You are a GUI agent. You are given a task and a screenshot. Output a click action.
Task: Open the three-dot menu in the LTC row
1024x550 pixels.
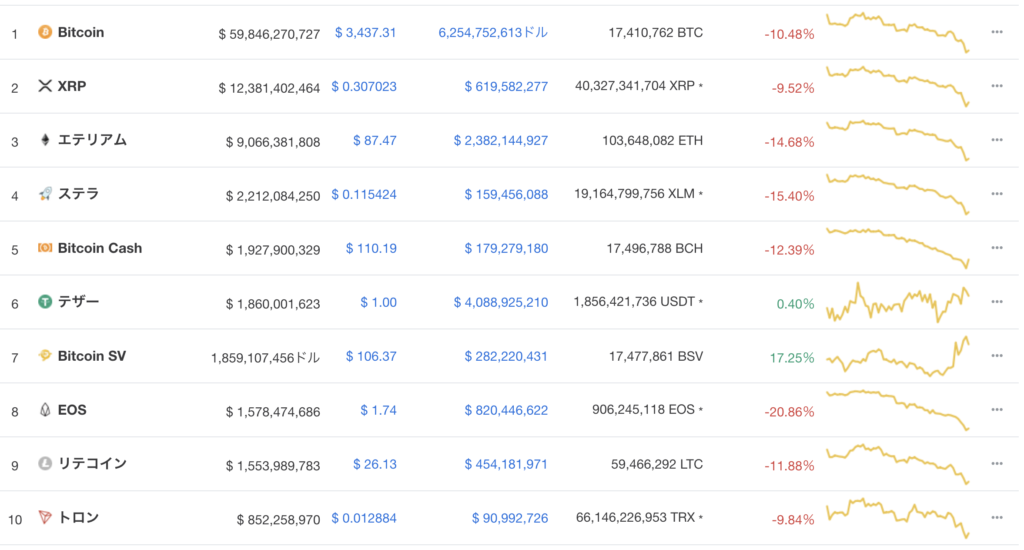pyautogui.click(x=997, y=464)
